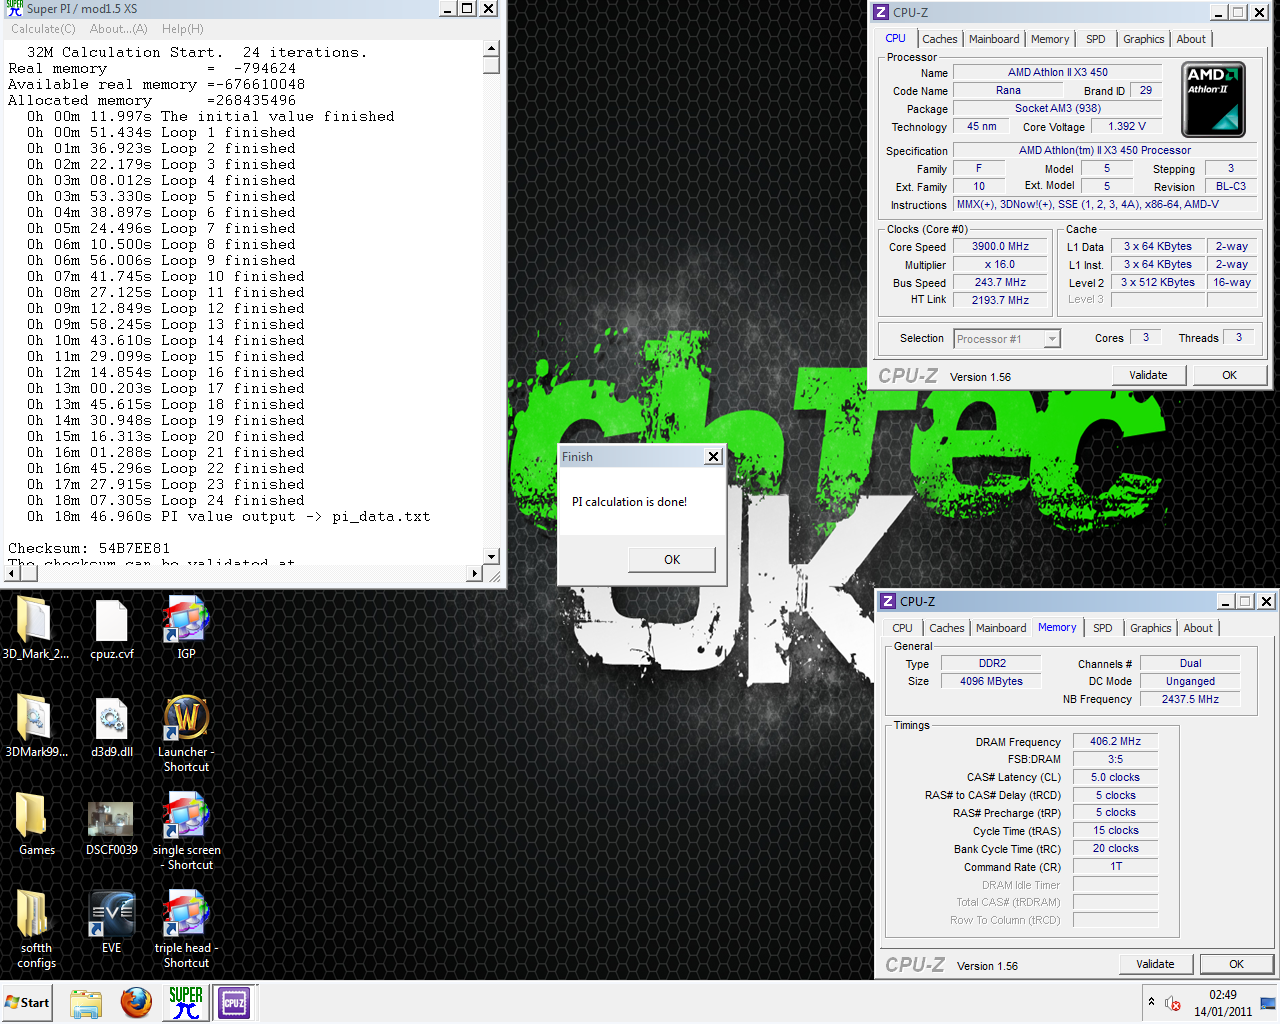Select CPU tab in top CPU-Z
Image resolution: width=1280 pixels, height=1024 pixels.
coord(896,38)
